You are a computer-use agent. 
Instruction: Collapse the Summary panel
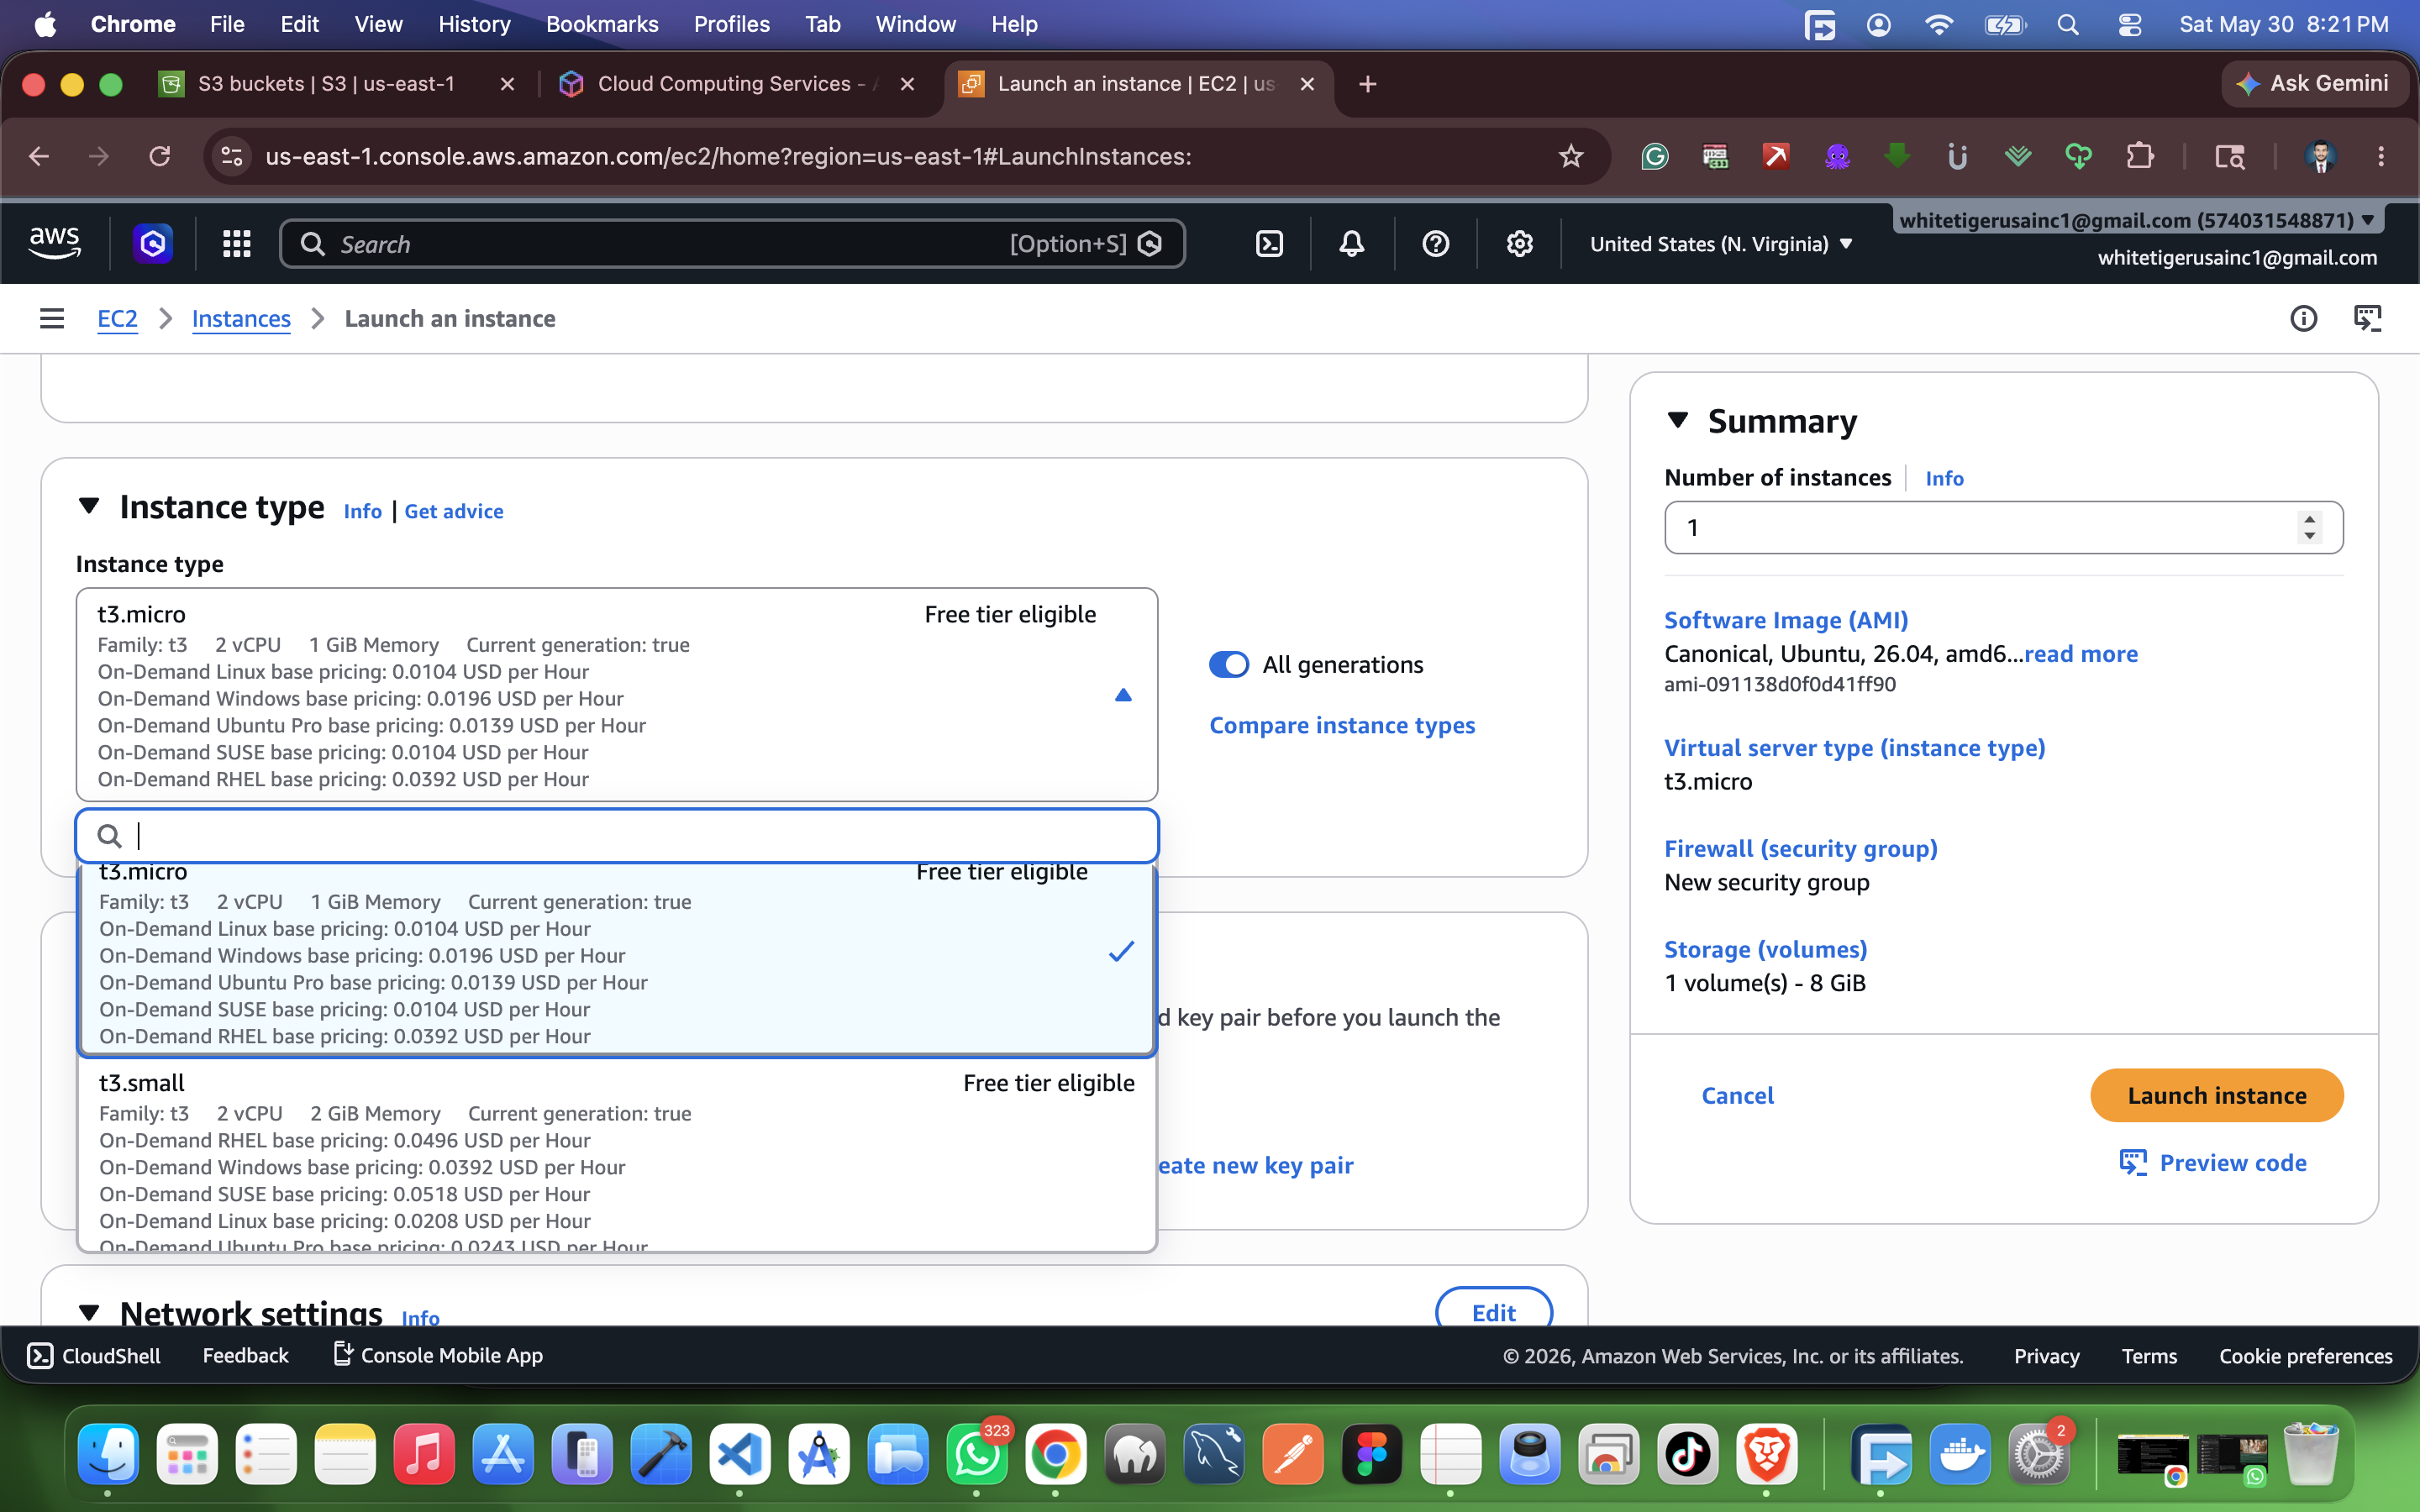[x=1678, y=420]
